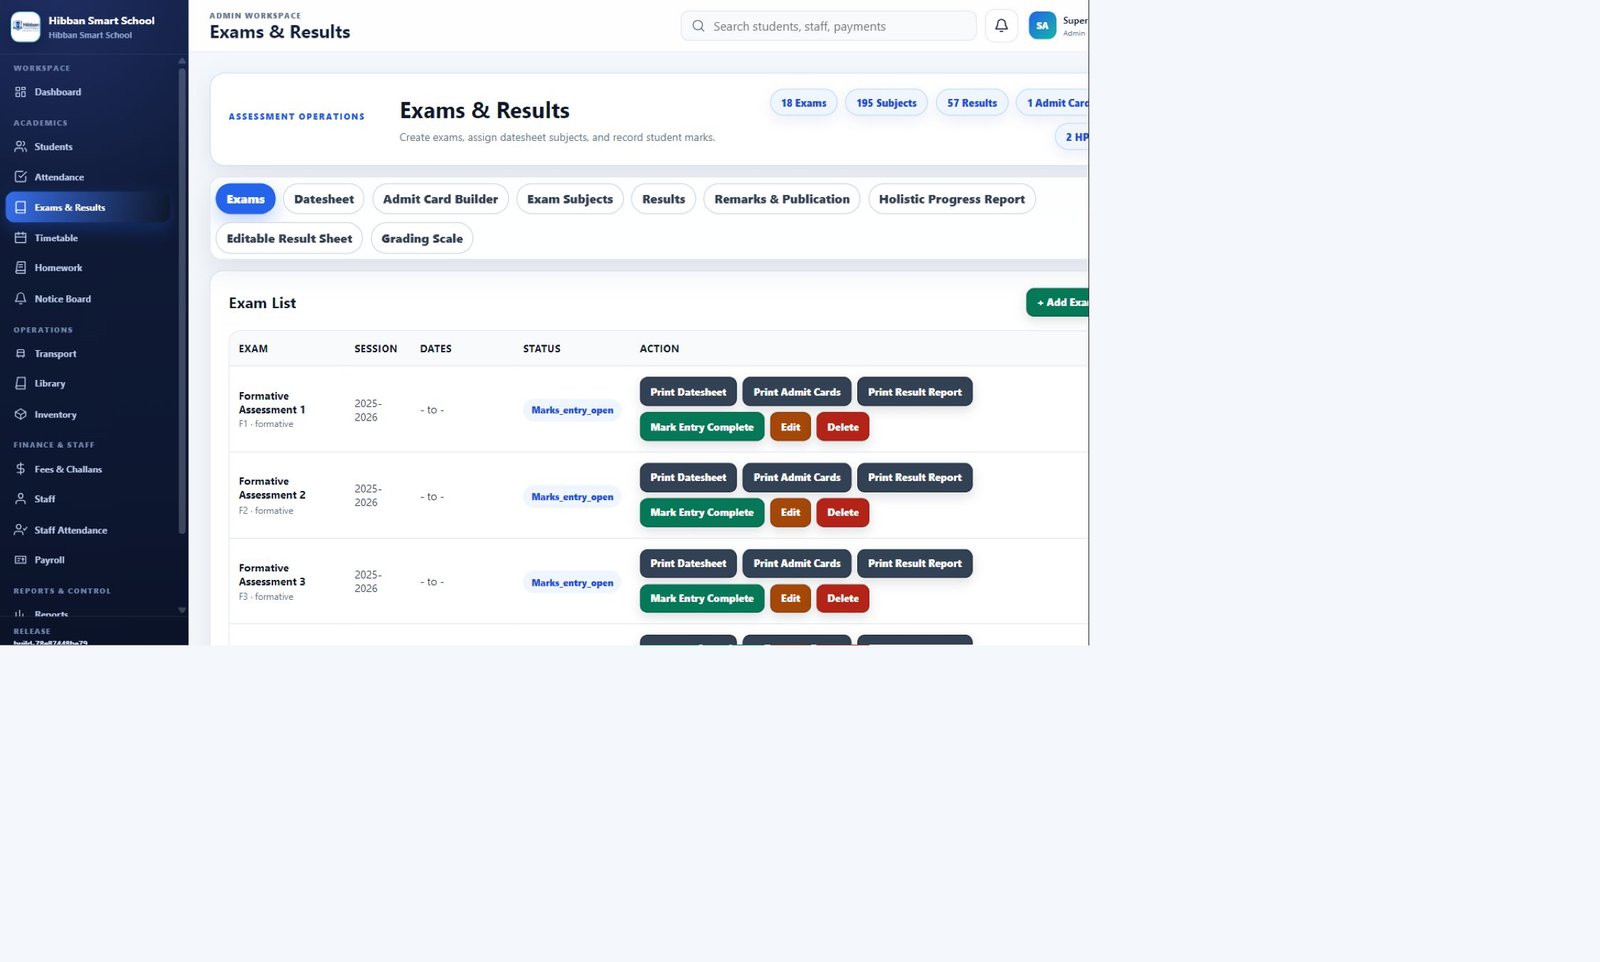Image resolution: width=1600 pixels, height=962 pixels.
Task: Edit Formative Assessment 3
Action: (x=790, y=599)
